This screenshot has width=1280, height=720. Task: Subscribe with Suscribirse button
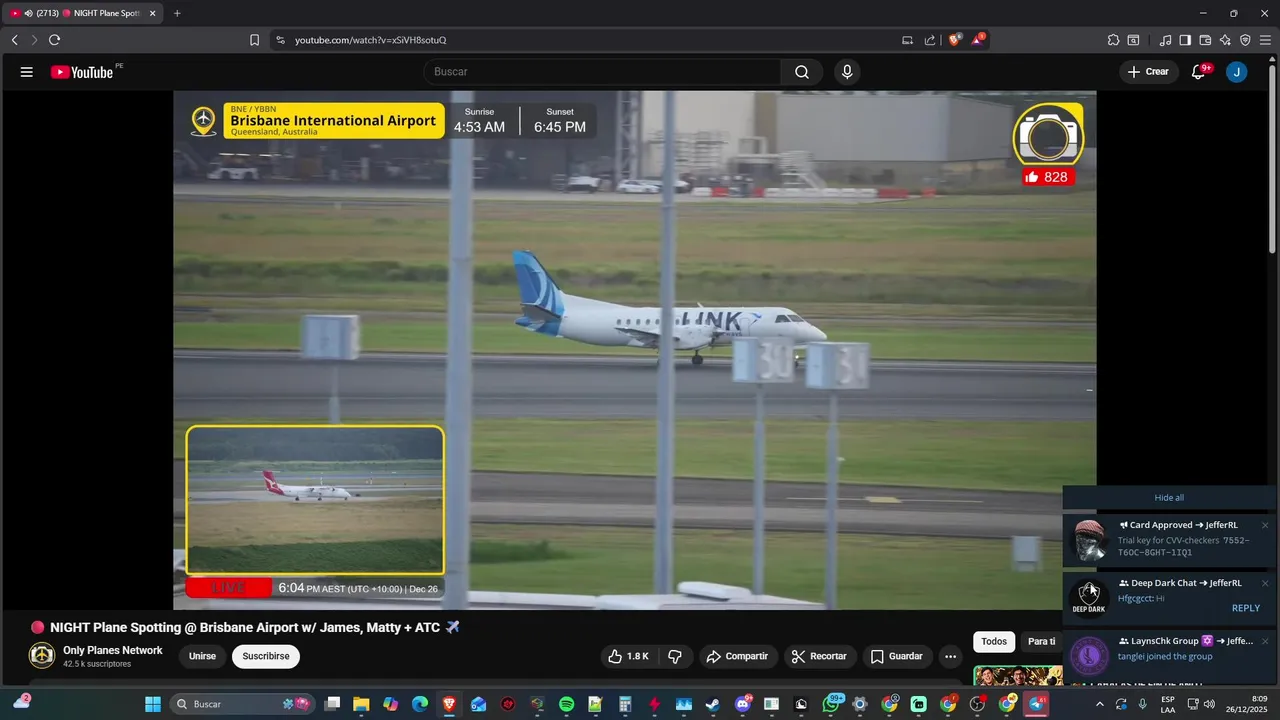point(266,656)
